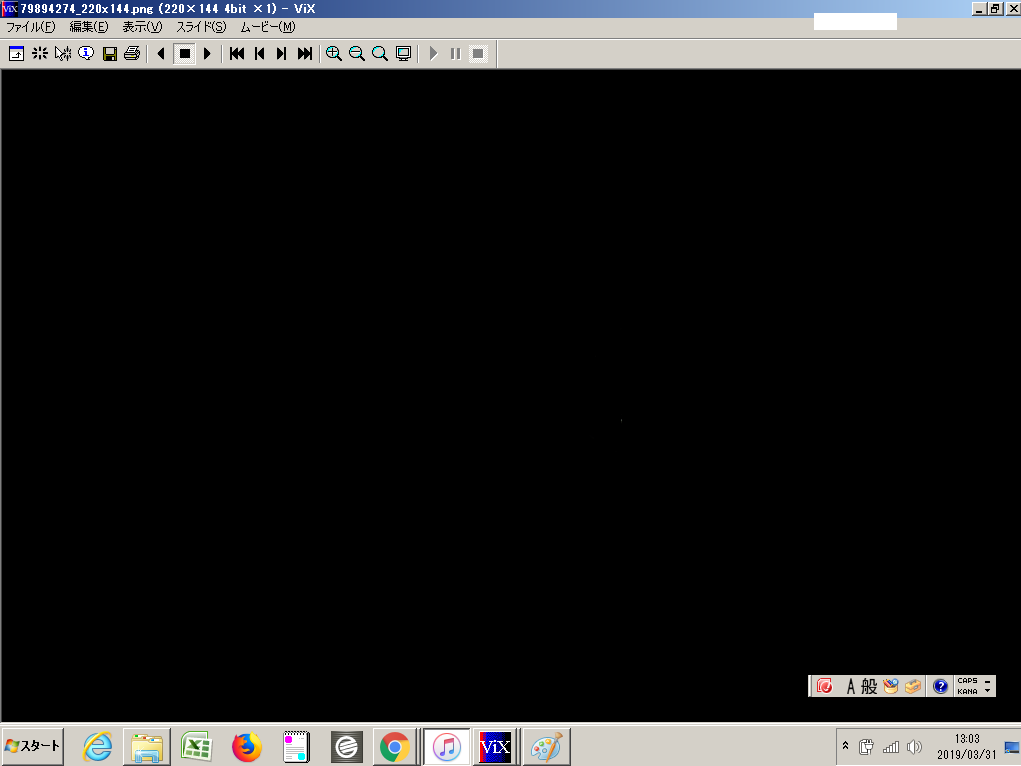The image size is (1021, 766).
Task: Click the red IME icon on language bar
Action: pyautogui.click(x=824, y=686)
